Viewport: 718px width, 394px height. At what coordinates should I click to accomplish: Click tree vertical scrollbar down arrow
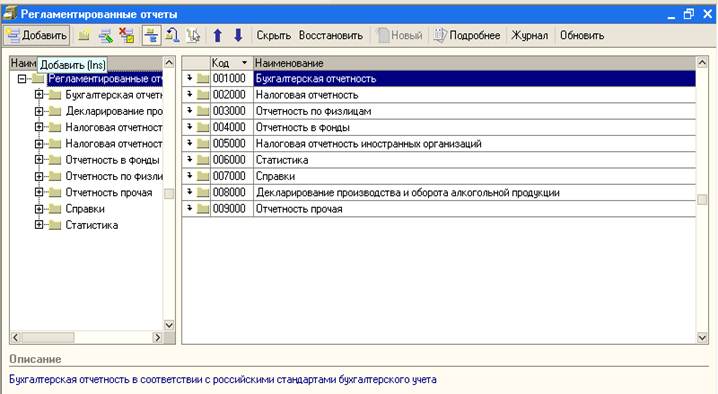click(169, 325)
